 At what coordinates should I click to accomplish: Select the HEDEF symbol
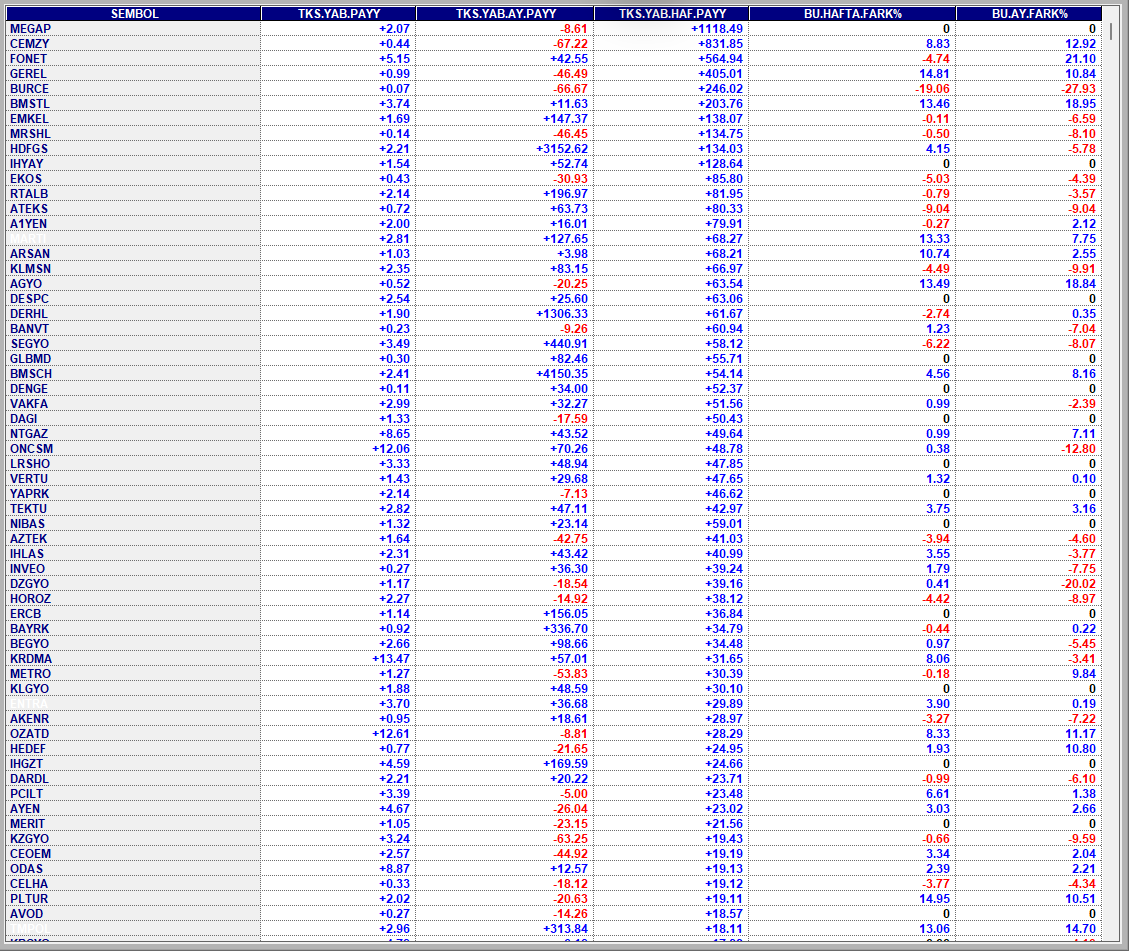pyautogui.click(x=27, y=749)
